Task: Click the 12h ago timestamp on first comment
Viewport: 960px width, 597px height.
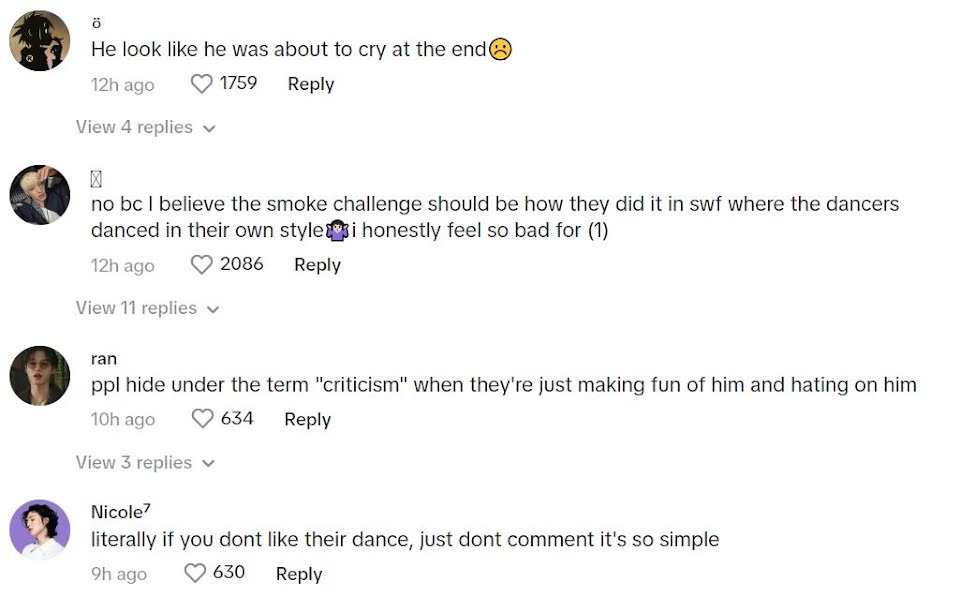Action: (122, 84)
